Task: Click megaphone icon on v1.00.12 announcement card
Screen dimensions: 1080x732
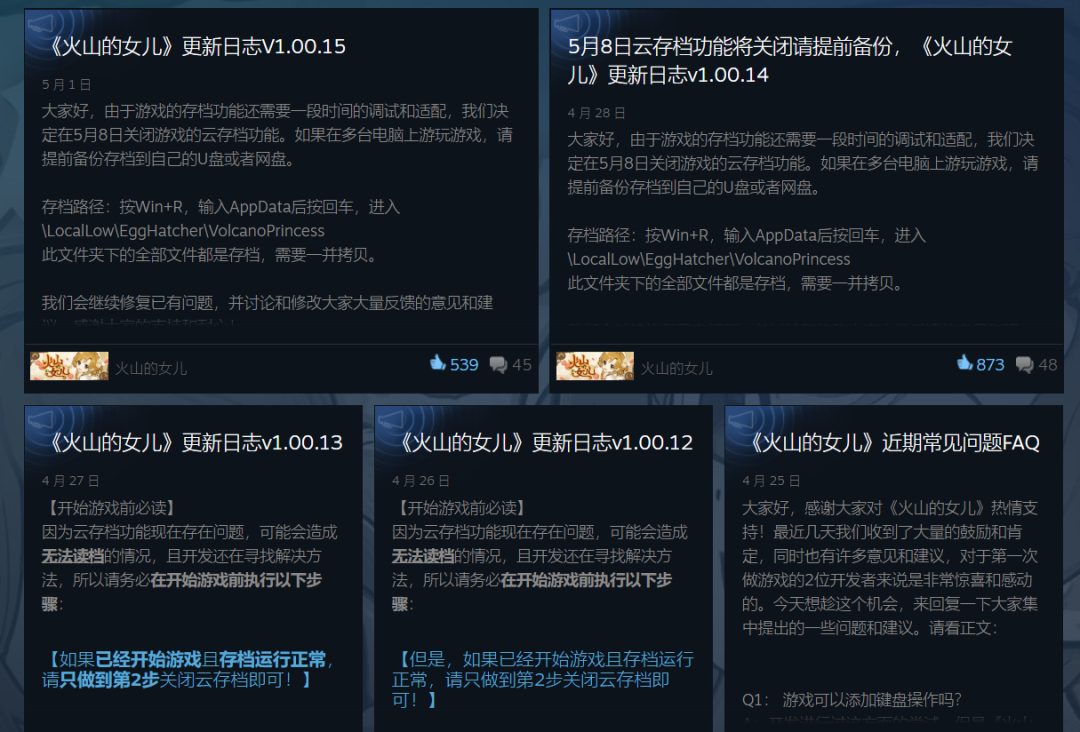Action: click(391, 420)
